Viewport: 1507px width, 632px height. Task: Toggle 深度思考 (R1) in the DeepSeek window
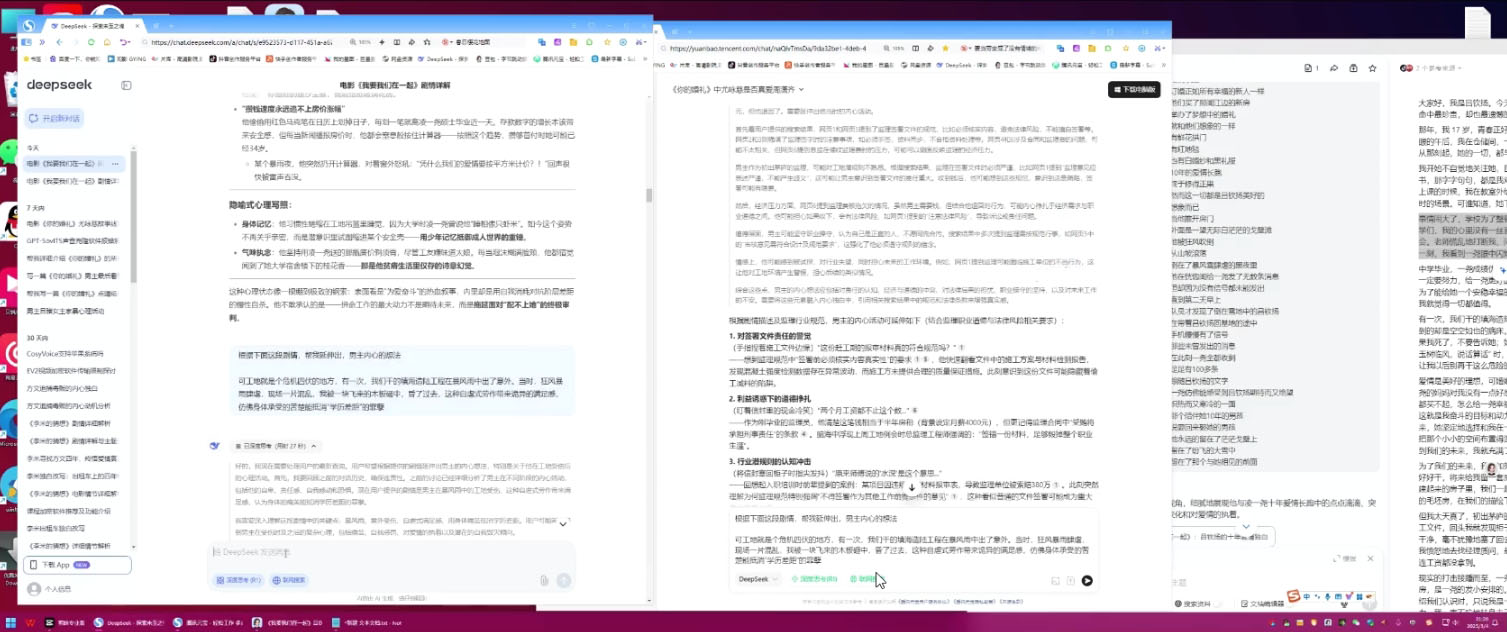click(x=237, y=580)
